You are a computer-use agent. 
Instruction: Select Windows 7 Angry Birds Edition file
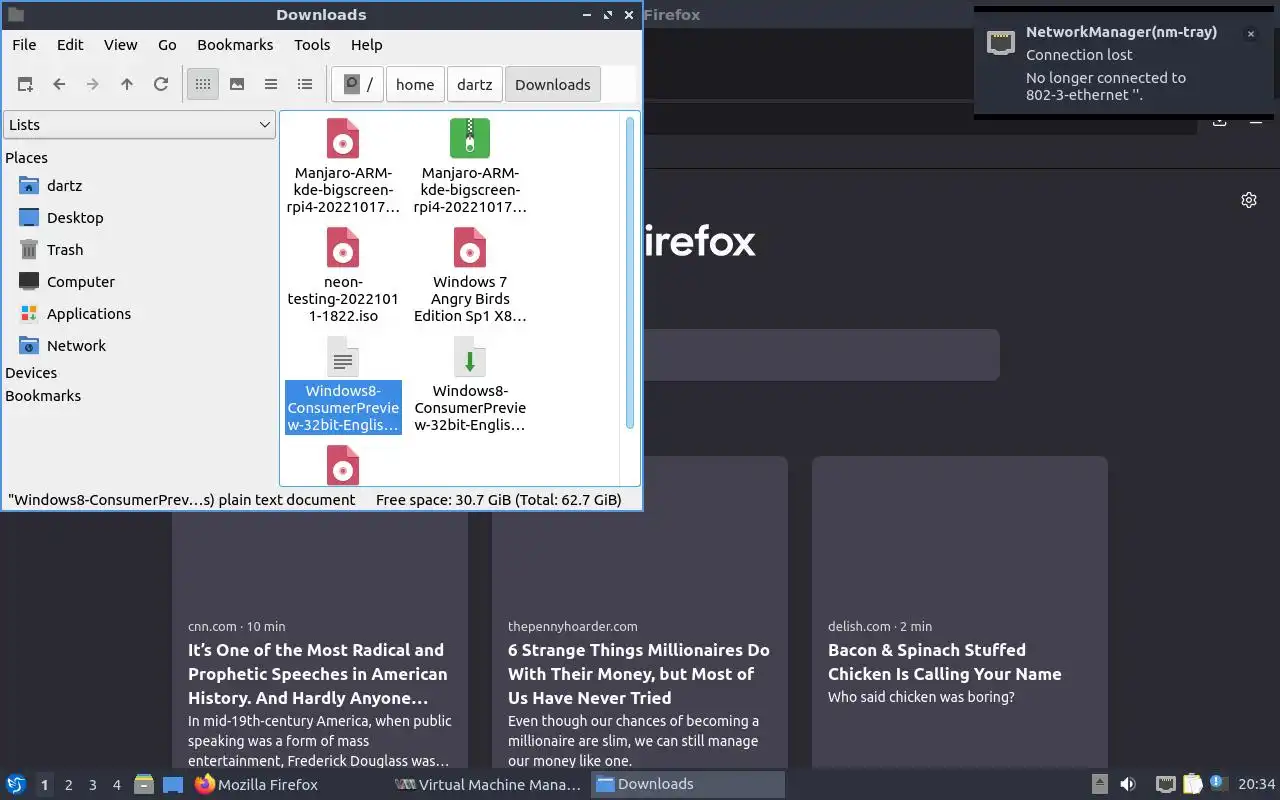(470, 275)
